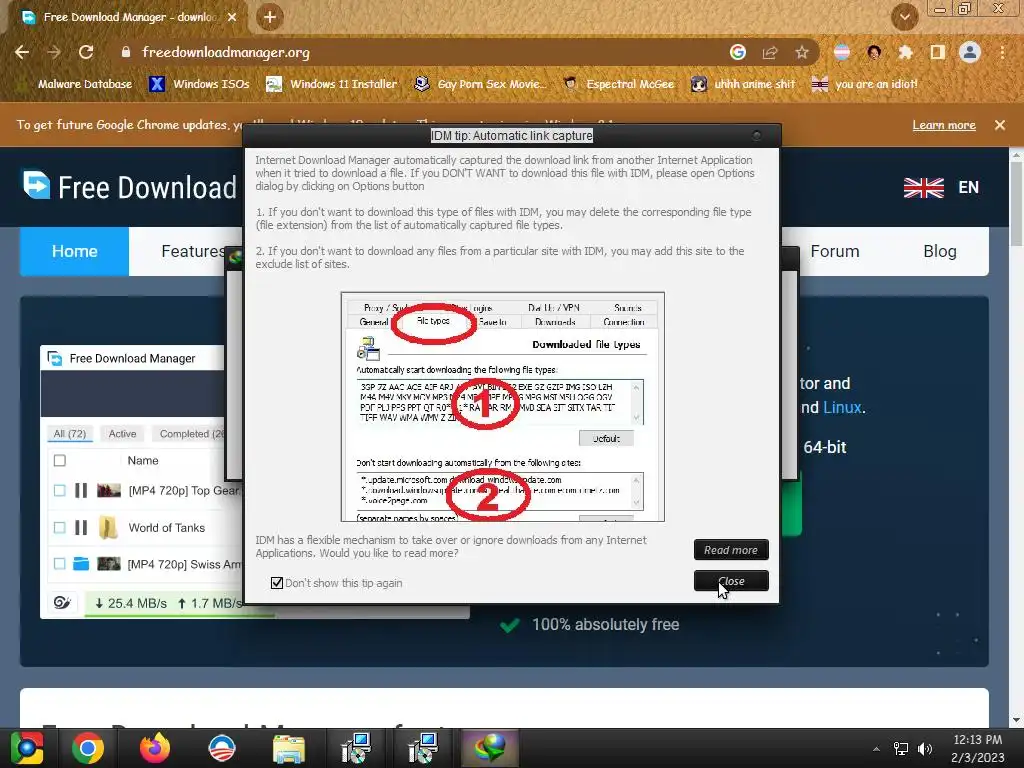Click the Free Download Manager site logo
Screen dimensions: 1024x768
coord(131,187)
